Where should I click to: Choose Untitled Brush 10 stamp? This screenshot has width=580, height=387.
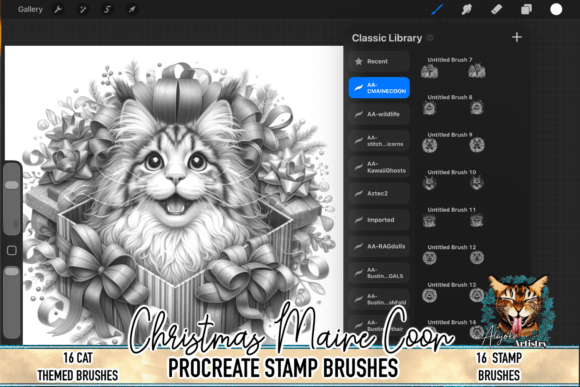(x=453, y=180)
